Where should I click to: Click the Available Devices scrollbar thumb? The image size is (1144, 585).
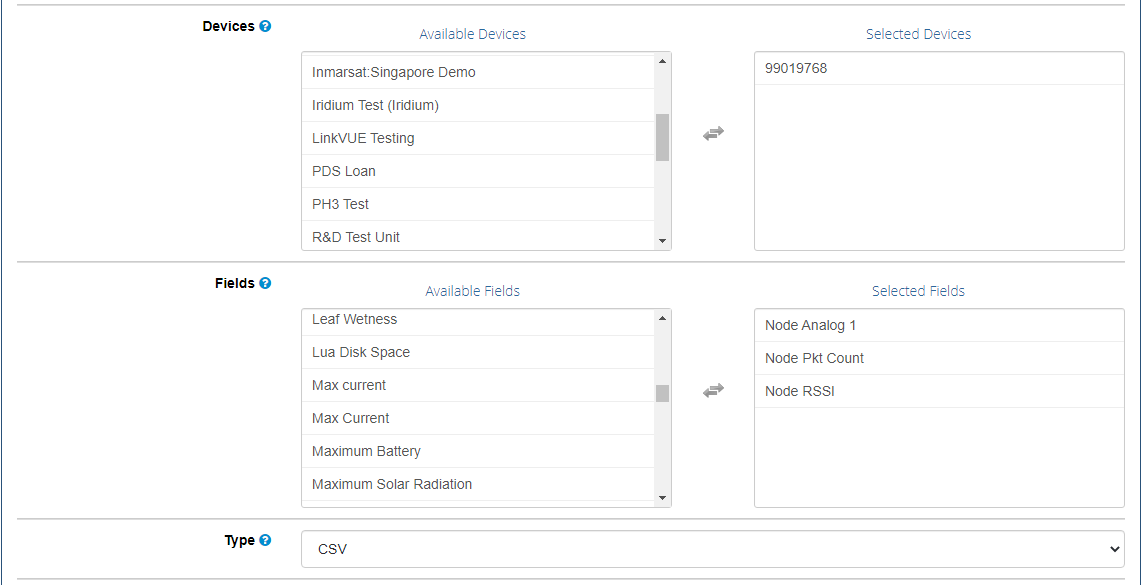click(x=662, y=137)
